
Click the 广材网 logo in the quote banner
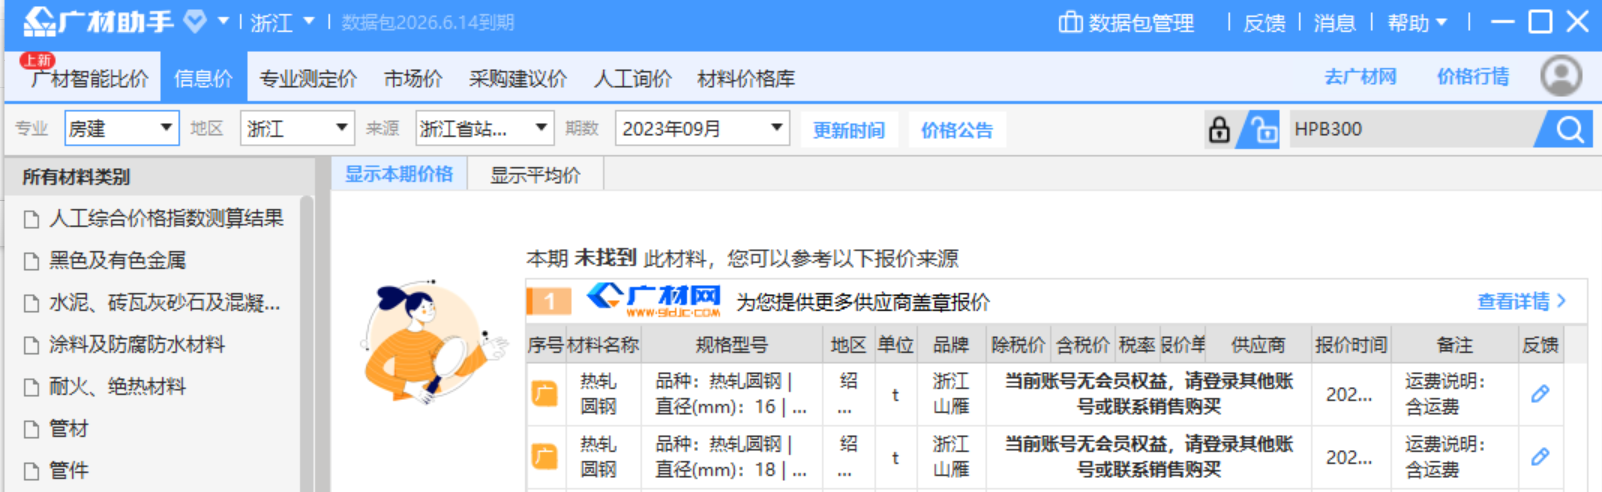653,299
